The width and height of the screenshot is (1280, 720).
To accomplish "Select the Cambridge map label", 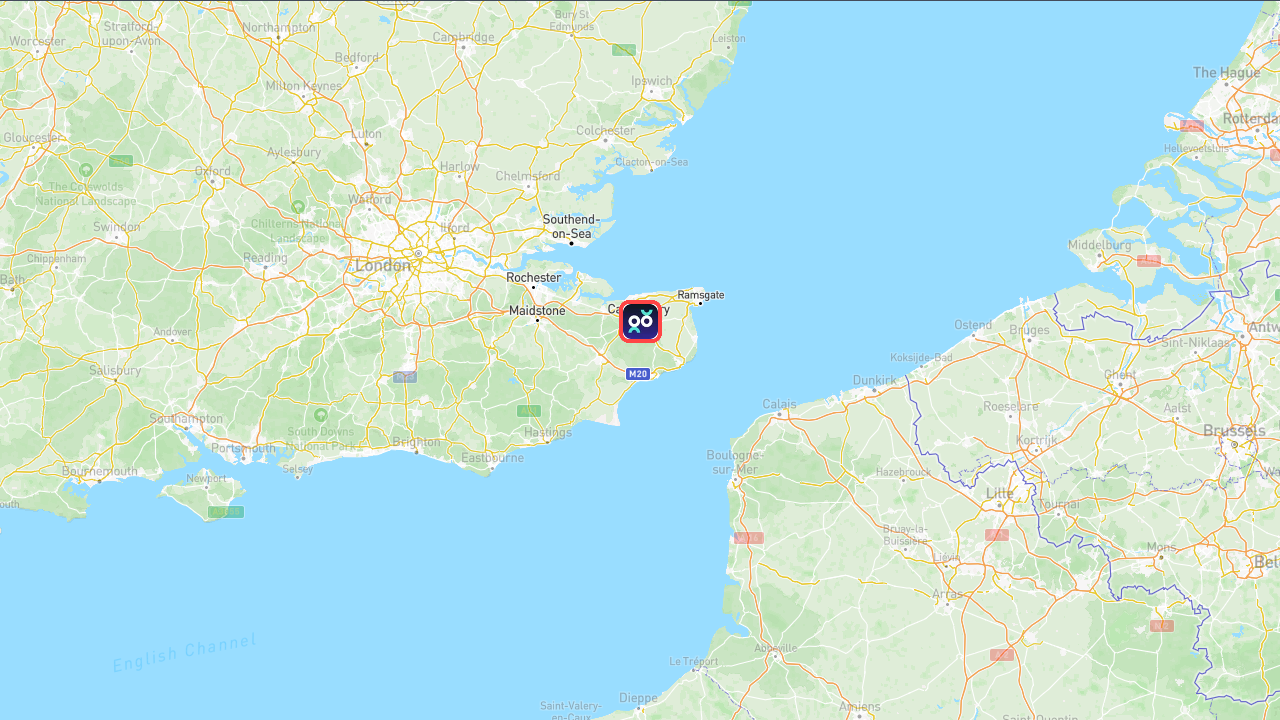I will pyautogui.click(x=463, y=38).
